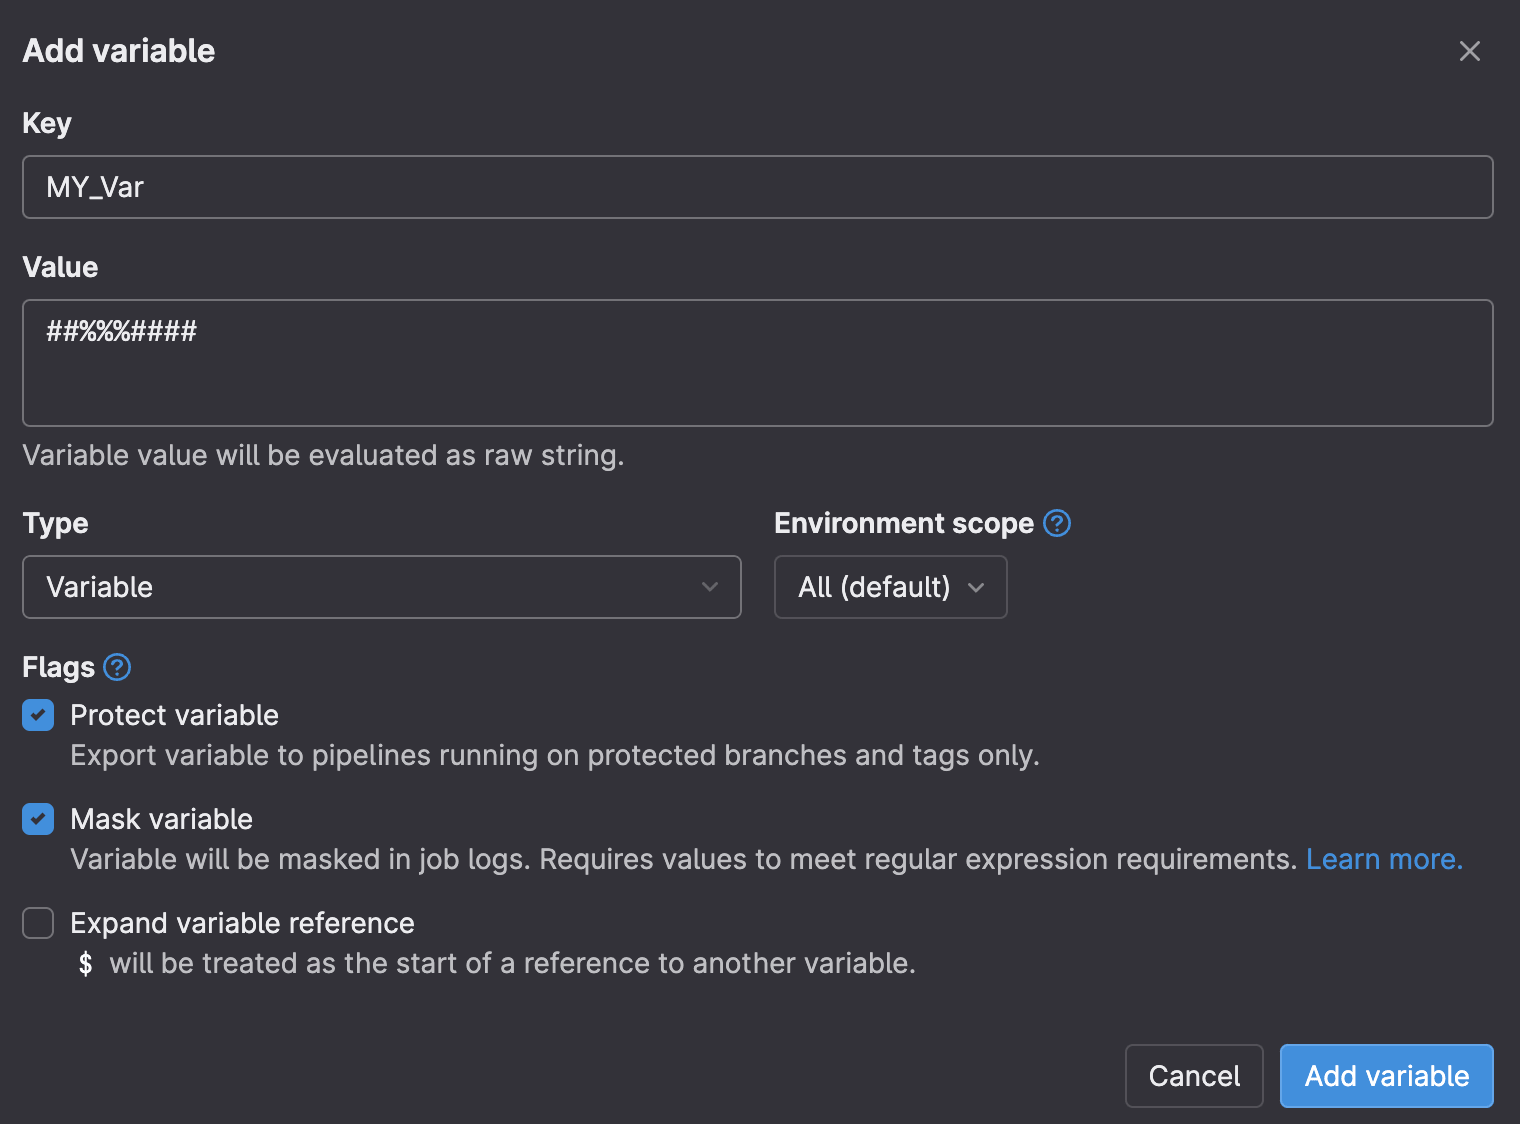This screenshot has height=1124, width=1520.
Task: Click the X icon in the corner
Action: (1469, 50)
